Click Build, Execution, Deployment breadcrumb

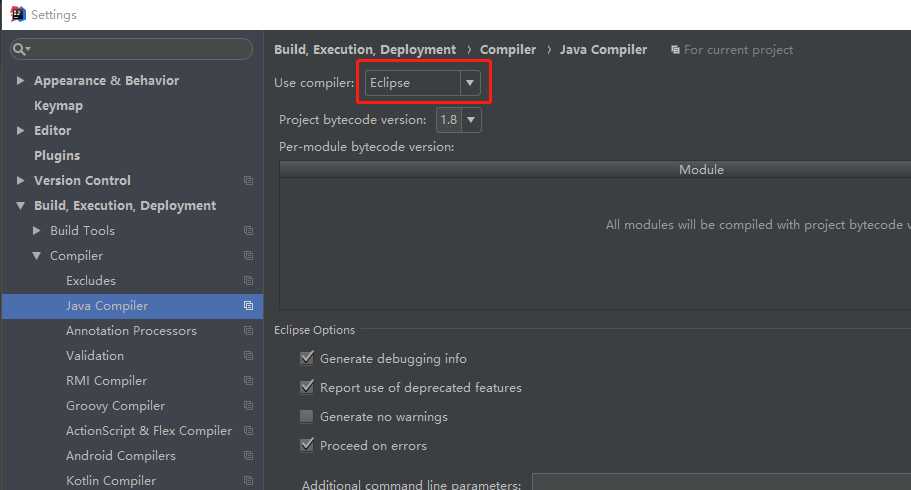(x=365, y=50)
